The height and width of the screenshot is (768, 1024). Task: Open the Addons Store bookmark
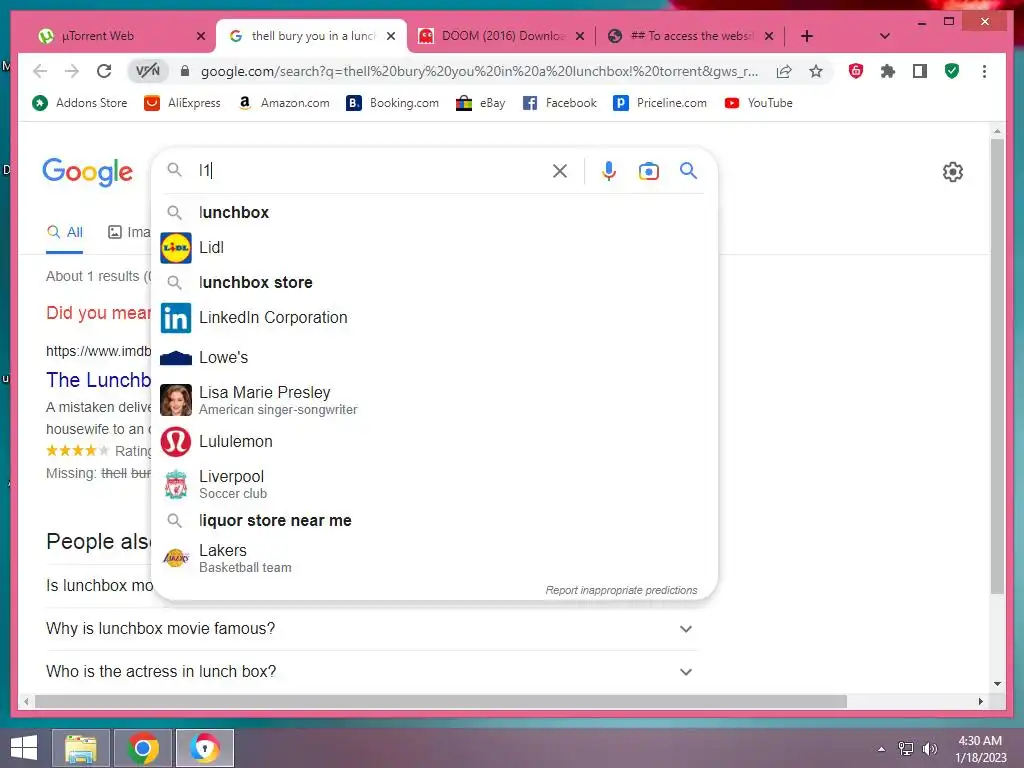tap(80, 103)
